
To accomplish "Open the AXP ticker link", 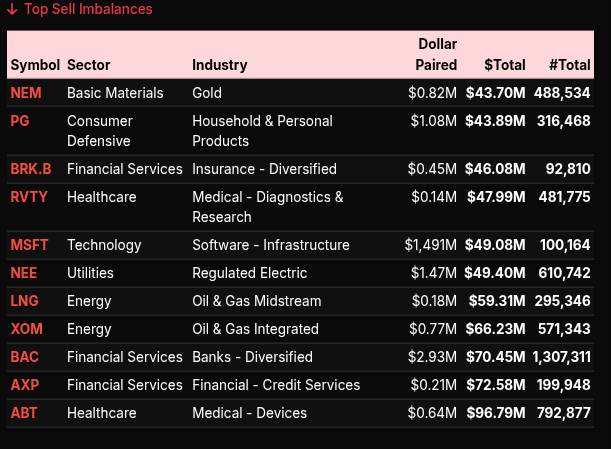I will pos(24,385).
